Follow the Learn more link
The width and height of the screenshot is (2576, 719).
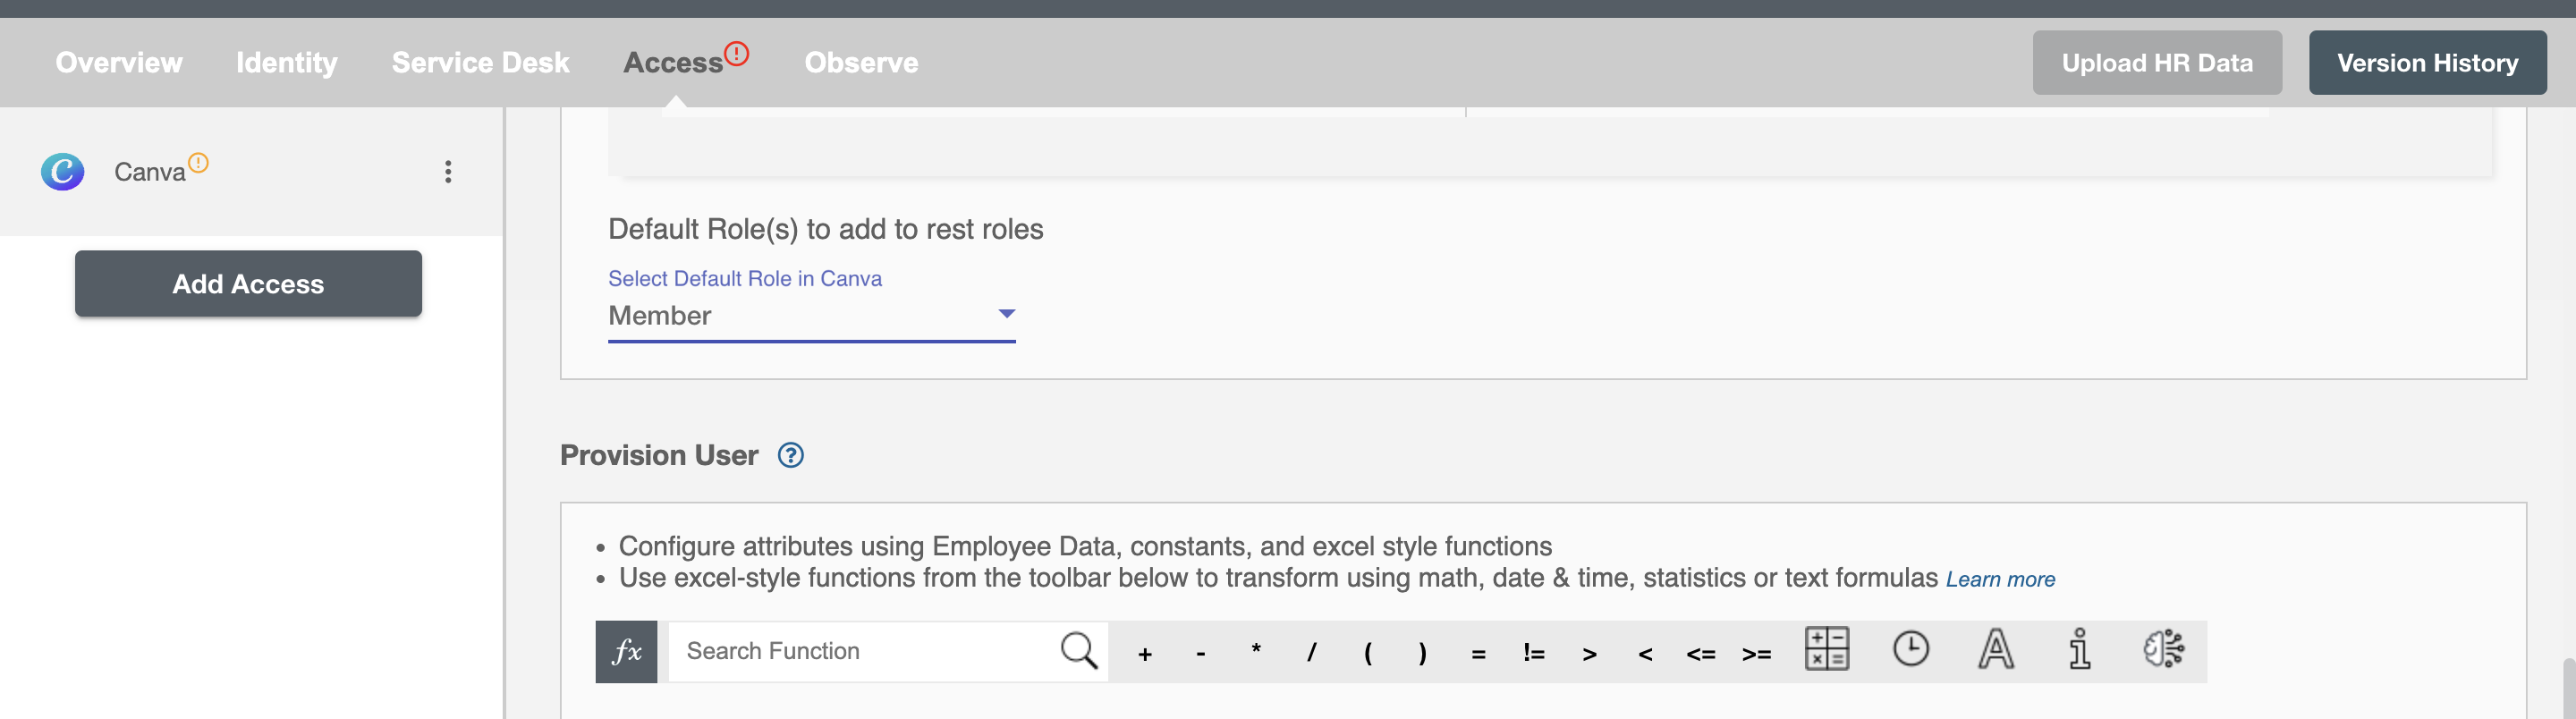point(2000,580)
